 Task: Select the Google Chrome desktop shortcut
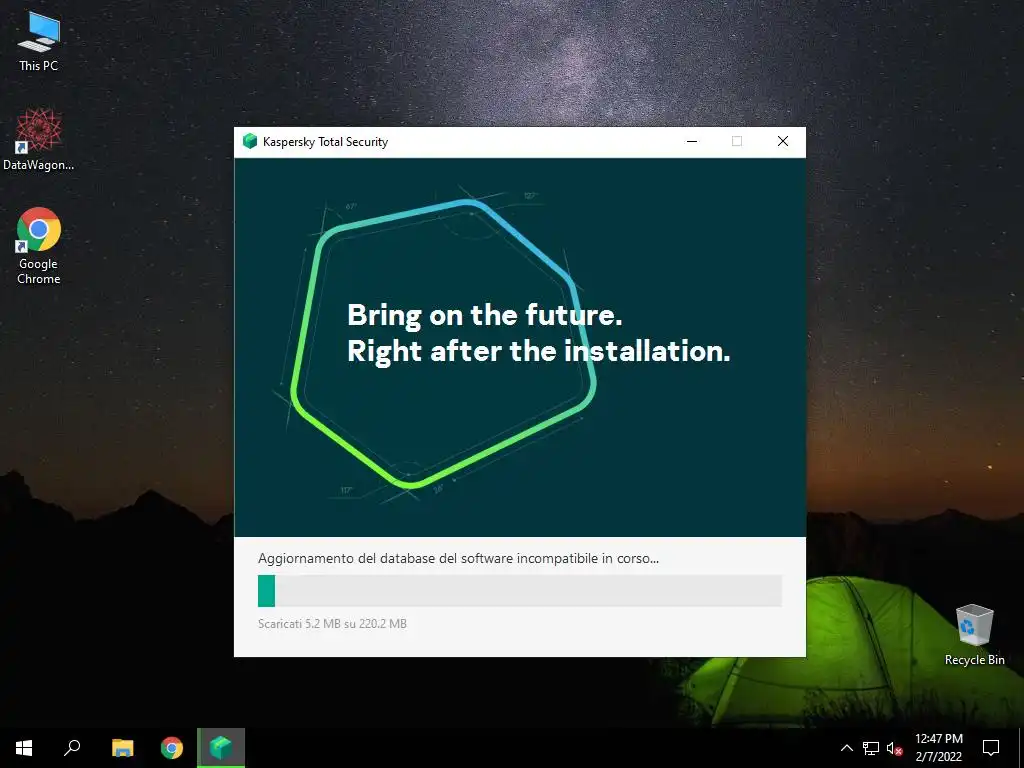[x=39, y=246]
